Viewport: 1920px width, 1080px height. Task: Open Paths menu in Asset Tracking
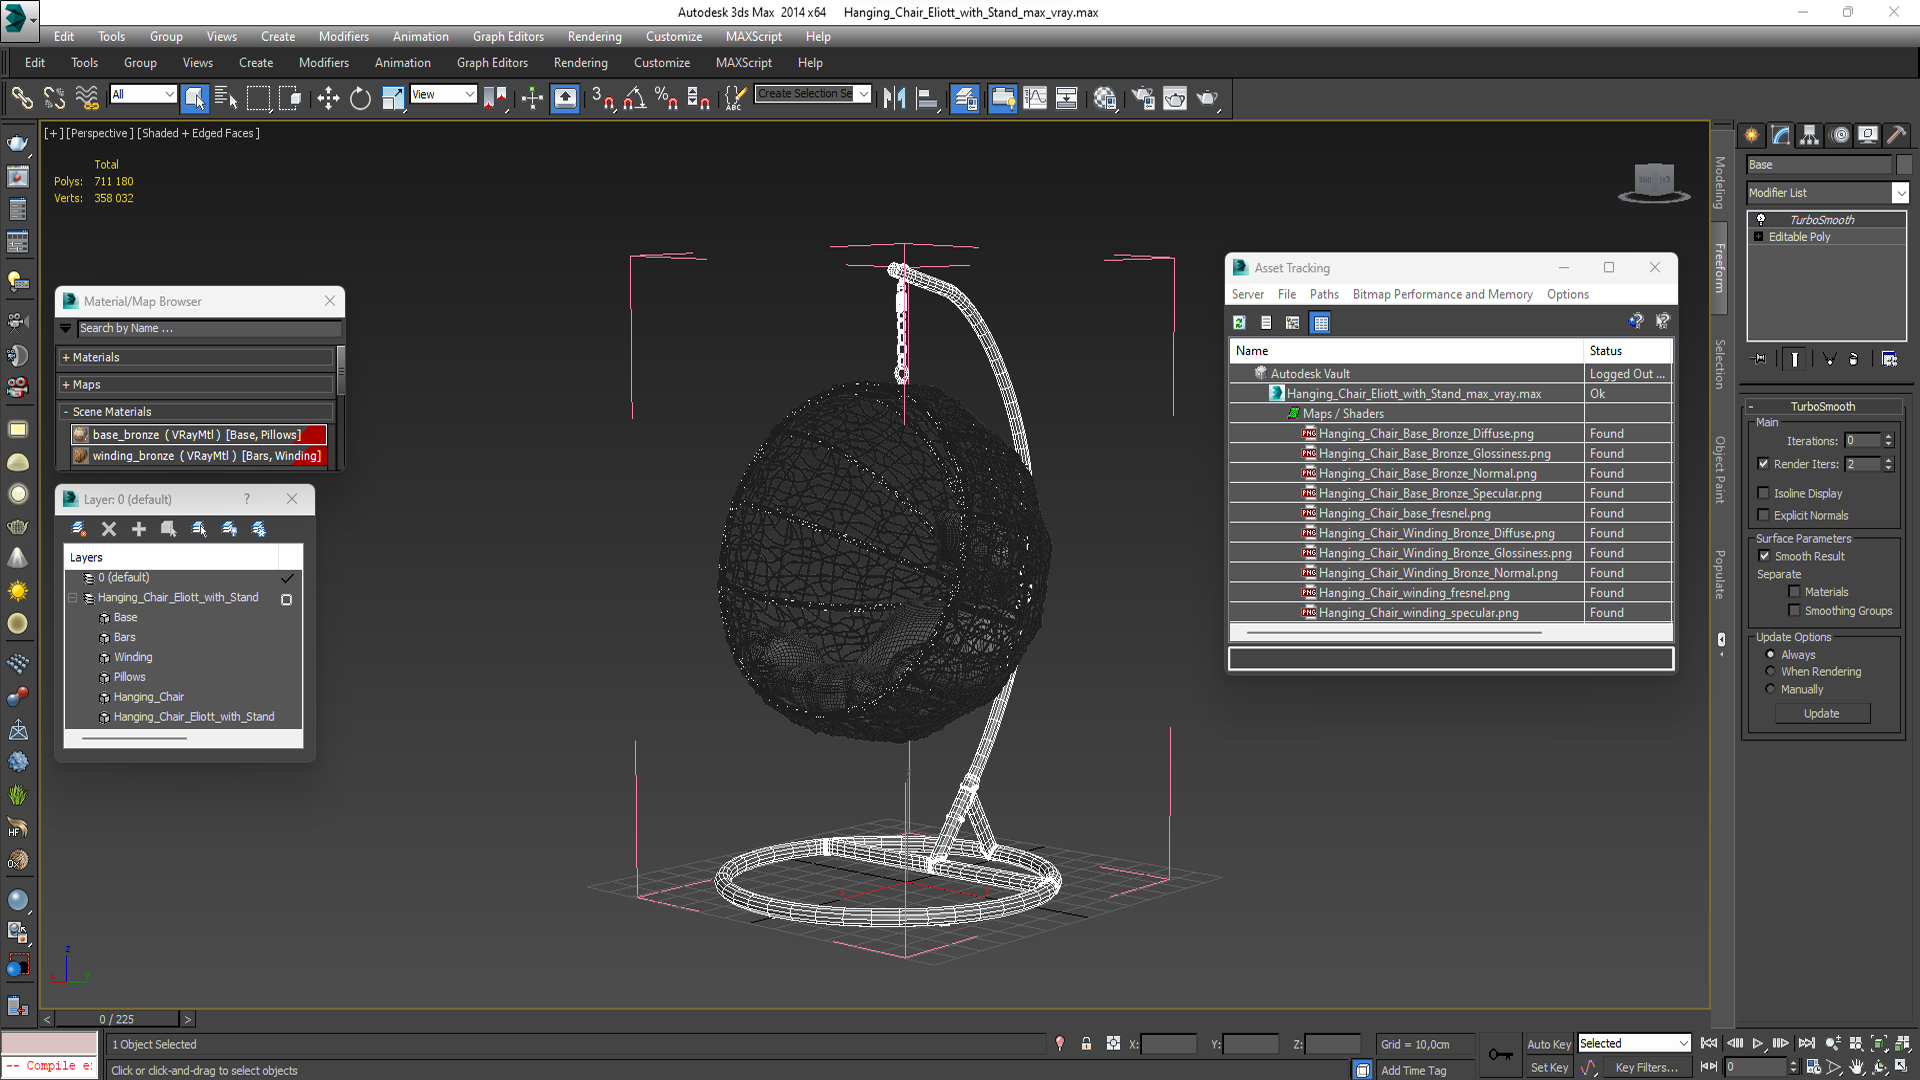pyautogui.click(x=1323, y=294)
